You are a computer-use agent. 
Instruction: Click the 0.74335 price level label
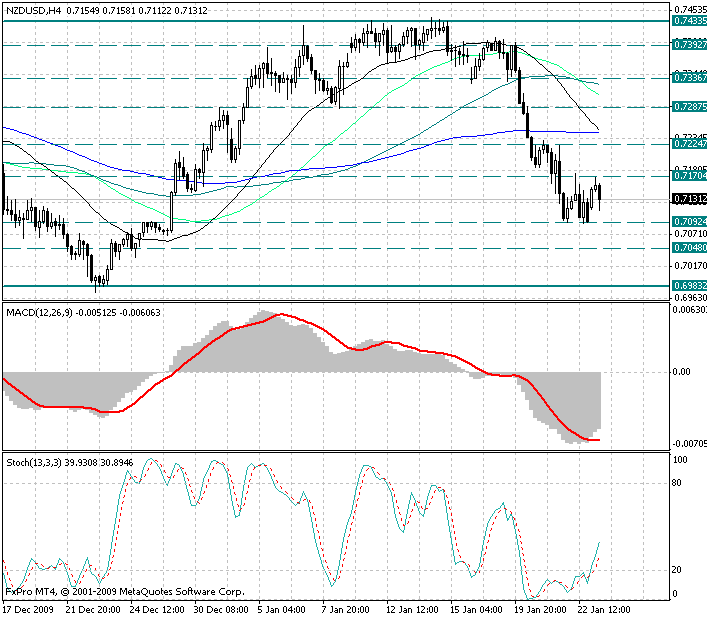(688, 20)
